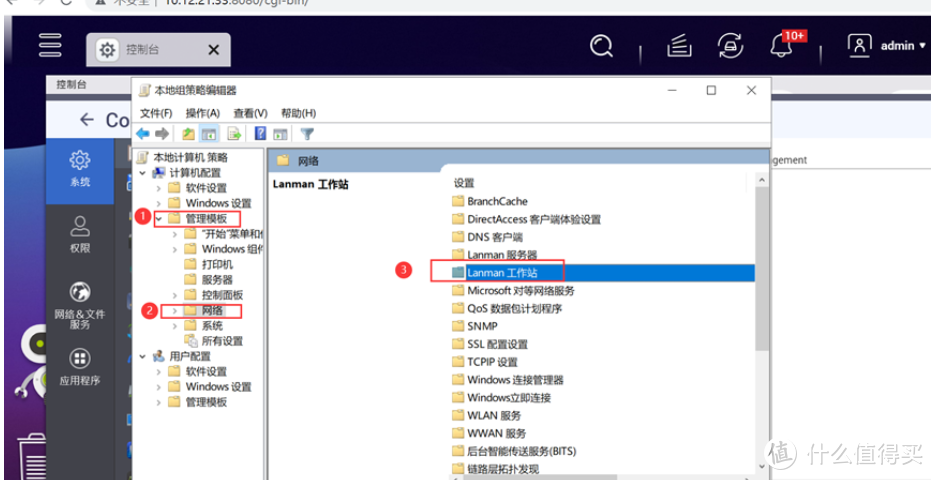Expand the 网络 tree node arrow
Screen dimensions: 934x480
(x=175, y=311)
